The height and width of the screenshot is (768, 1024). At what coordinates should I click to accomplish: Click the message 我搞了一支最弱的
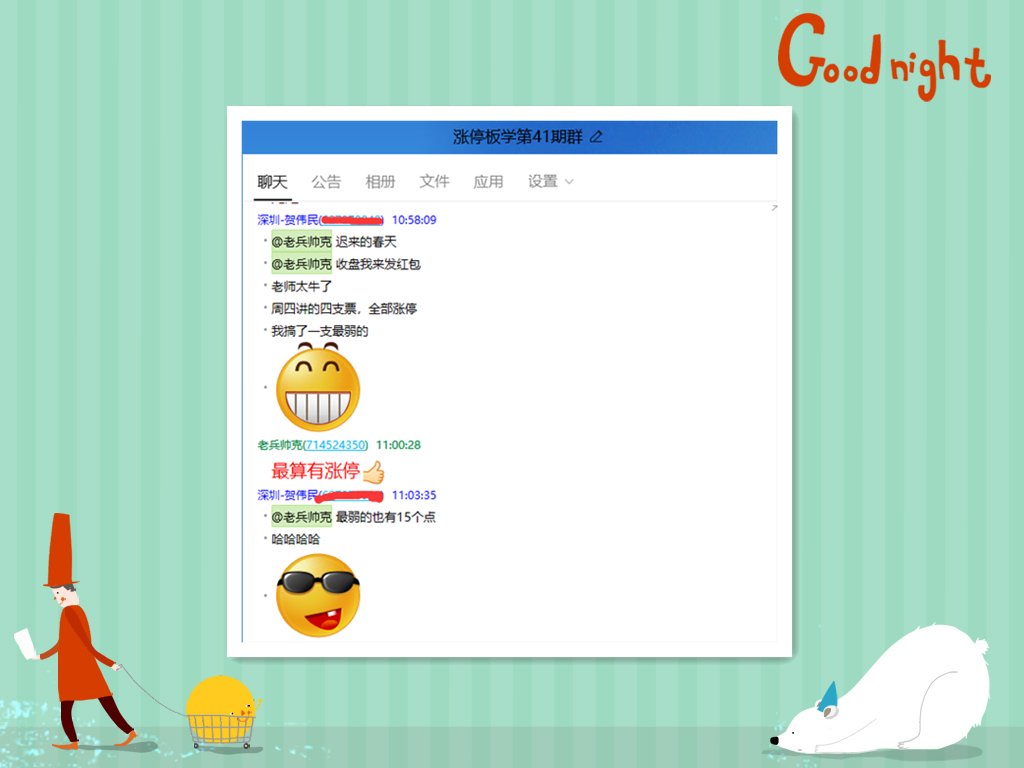point(319,331)
